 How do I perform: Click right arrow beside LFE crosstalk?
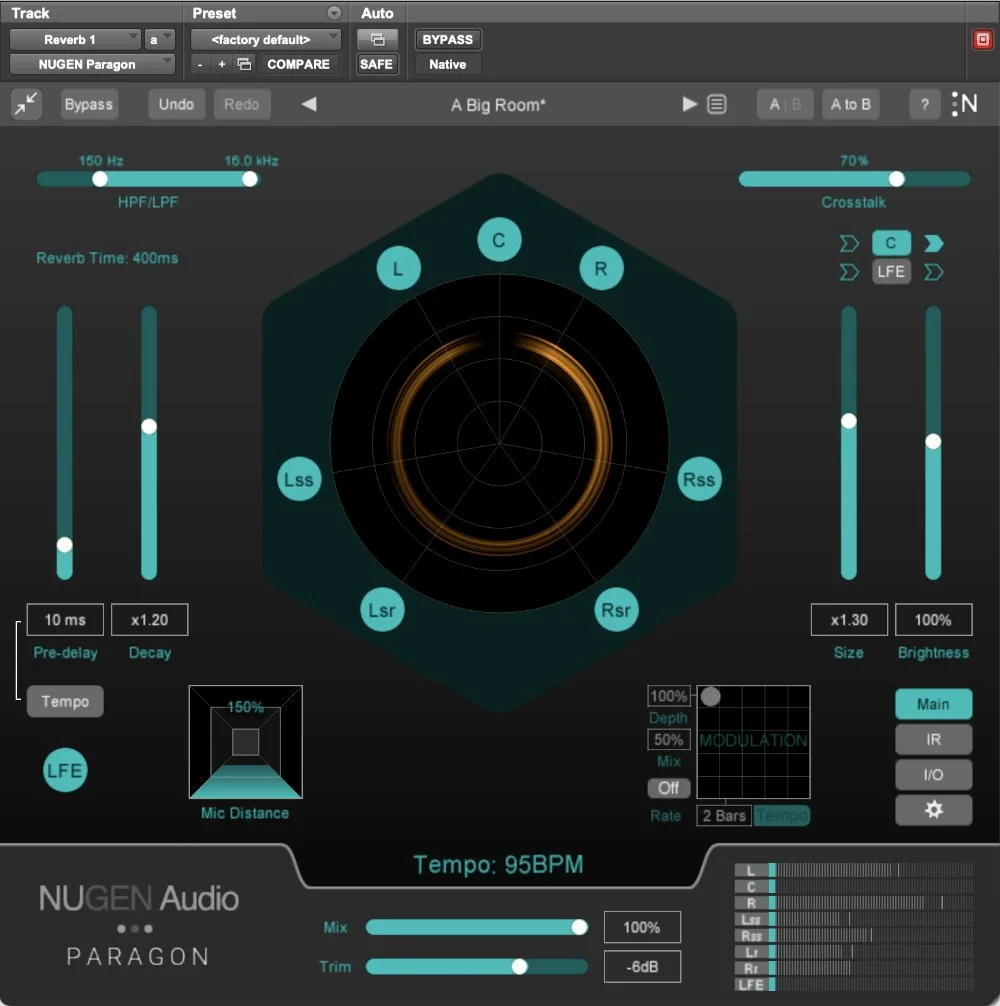[x=933, y=272]
